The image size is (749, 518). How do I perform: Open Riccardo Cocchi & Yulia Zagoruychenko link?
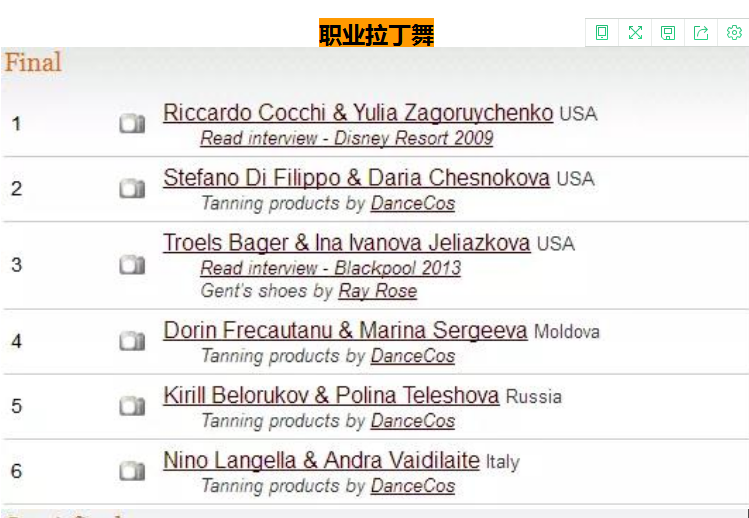point(358,113)
